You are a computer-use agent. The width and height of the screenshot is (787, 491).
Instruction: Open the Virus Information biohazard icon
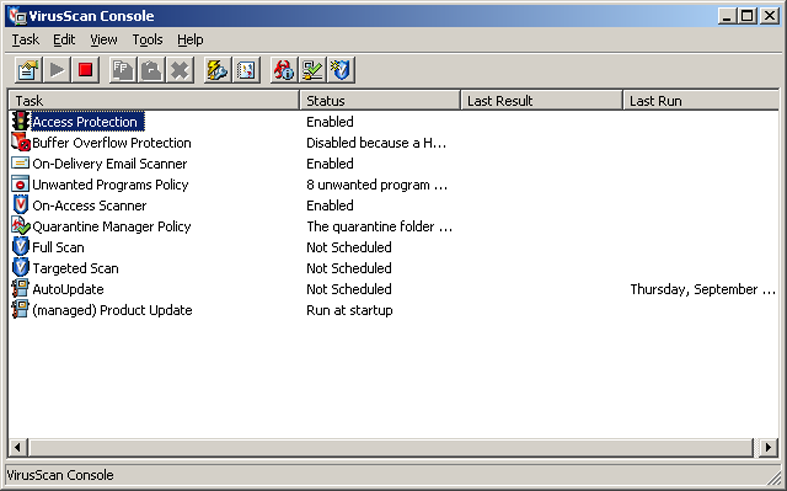pos(283,70)
